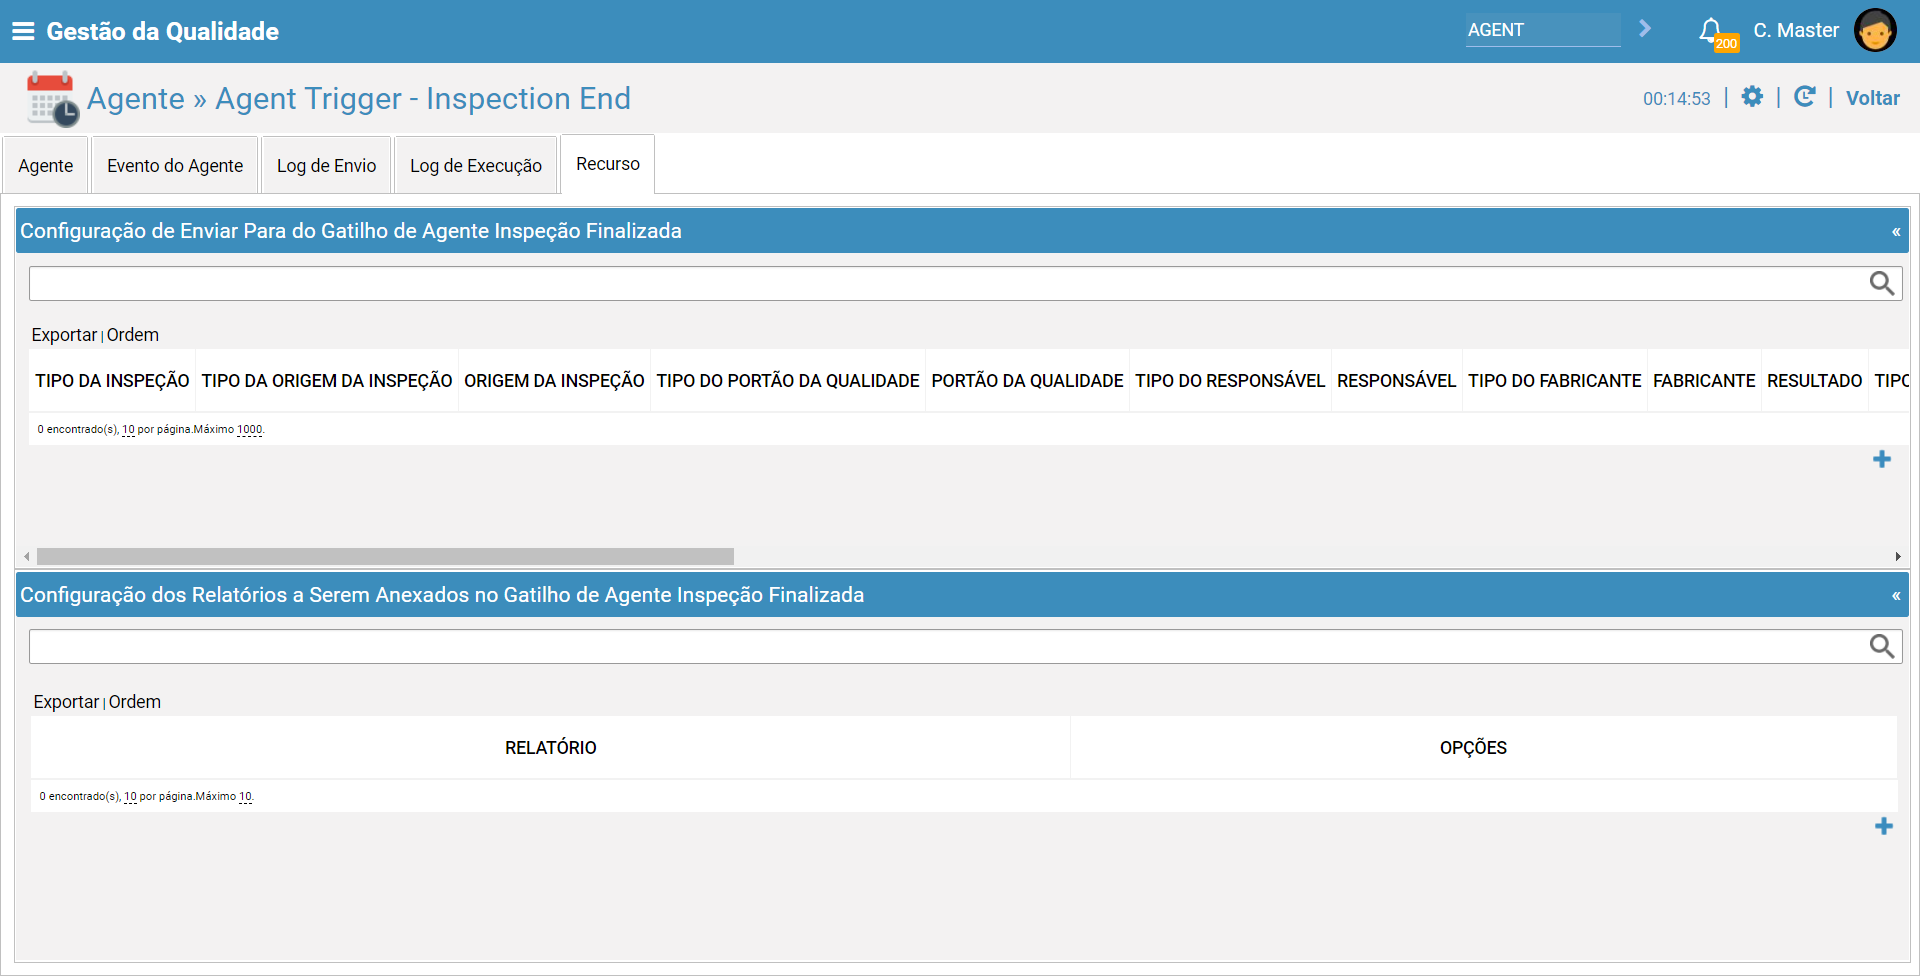This screenshot has width=1920, height=980.
Task: Sort by PORTÃO DA QUALIDADE column
Action: pos(1027,381)
